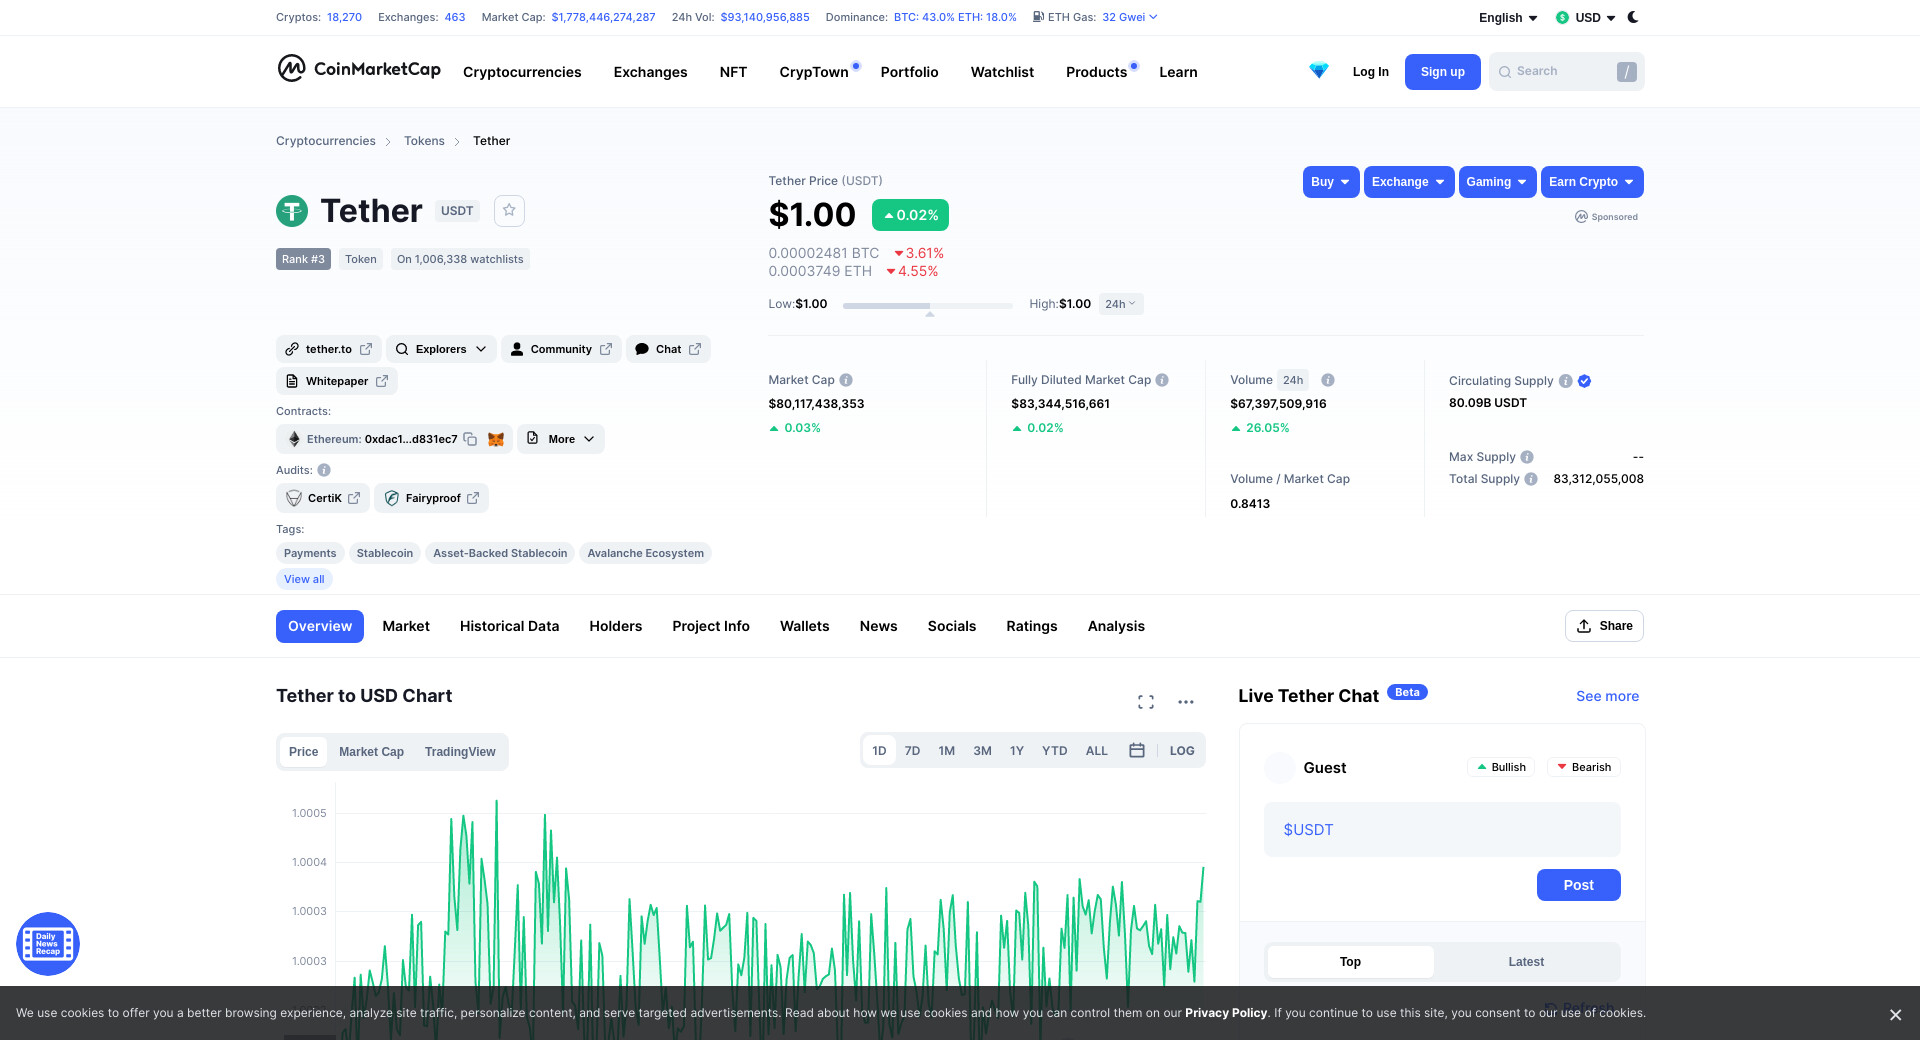The height and width of the screenshot is (1040, 1920).
Task: Click the Sign up button
Action: [x=1442, y=72]
